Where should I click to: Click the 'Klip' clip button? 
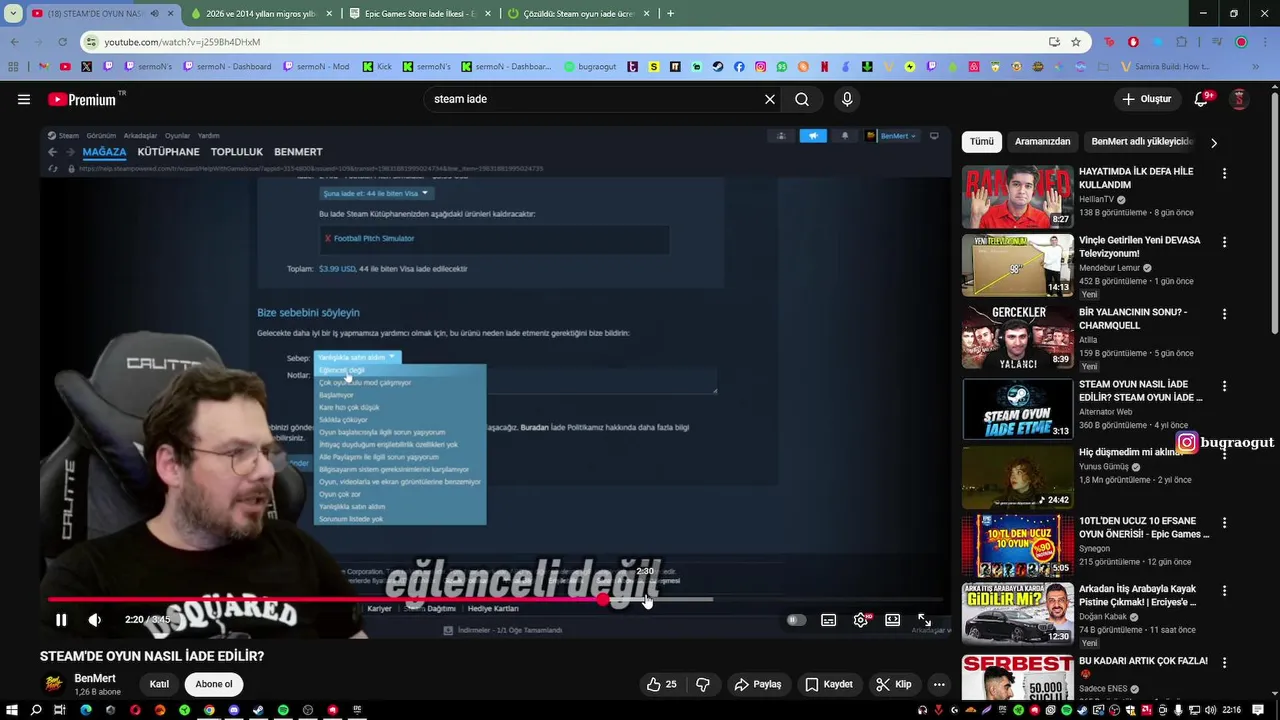pos(893,684)
